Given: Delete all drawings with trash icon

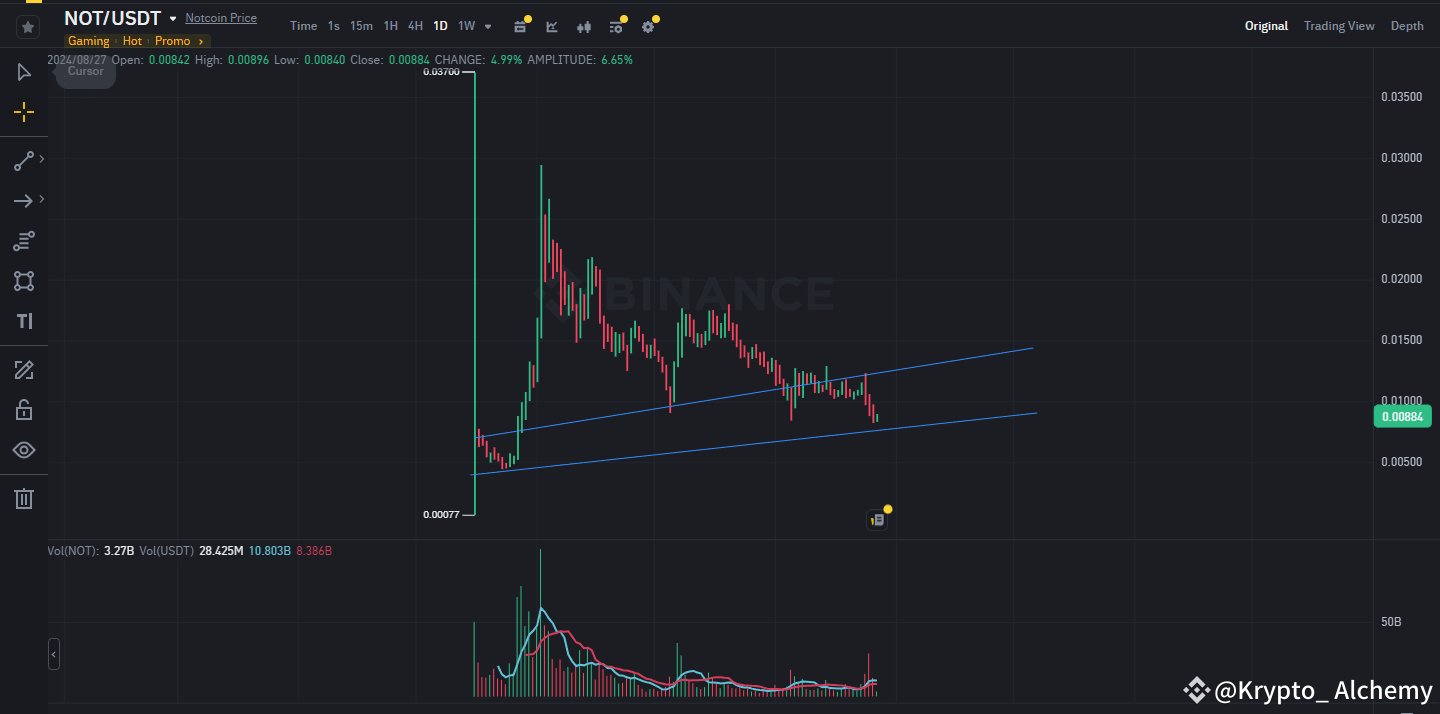Looking at the screenshot, I should [x=24, y=498].
